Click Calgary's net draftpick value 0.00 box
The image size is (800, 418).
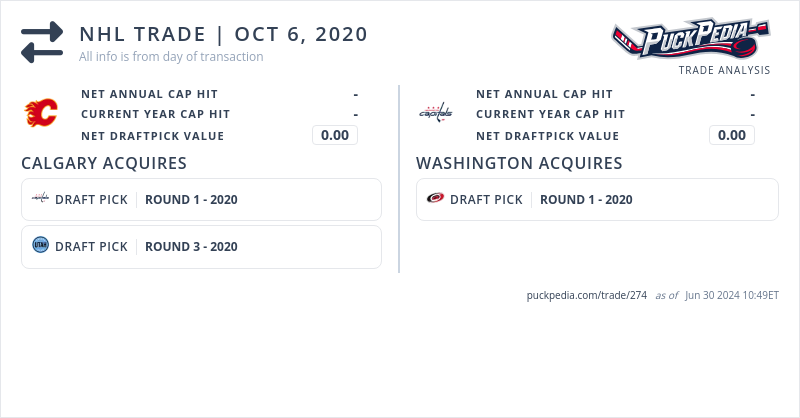[335, 135]
